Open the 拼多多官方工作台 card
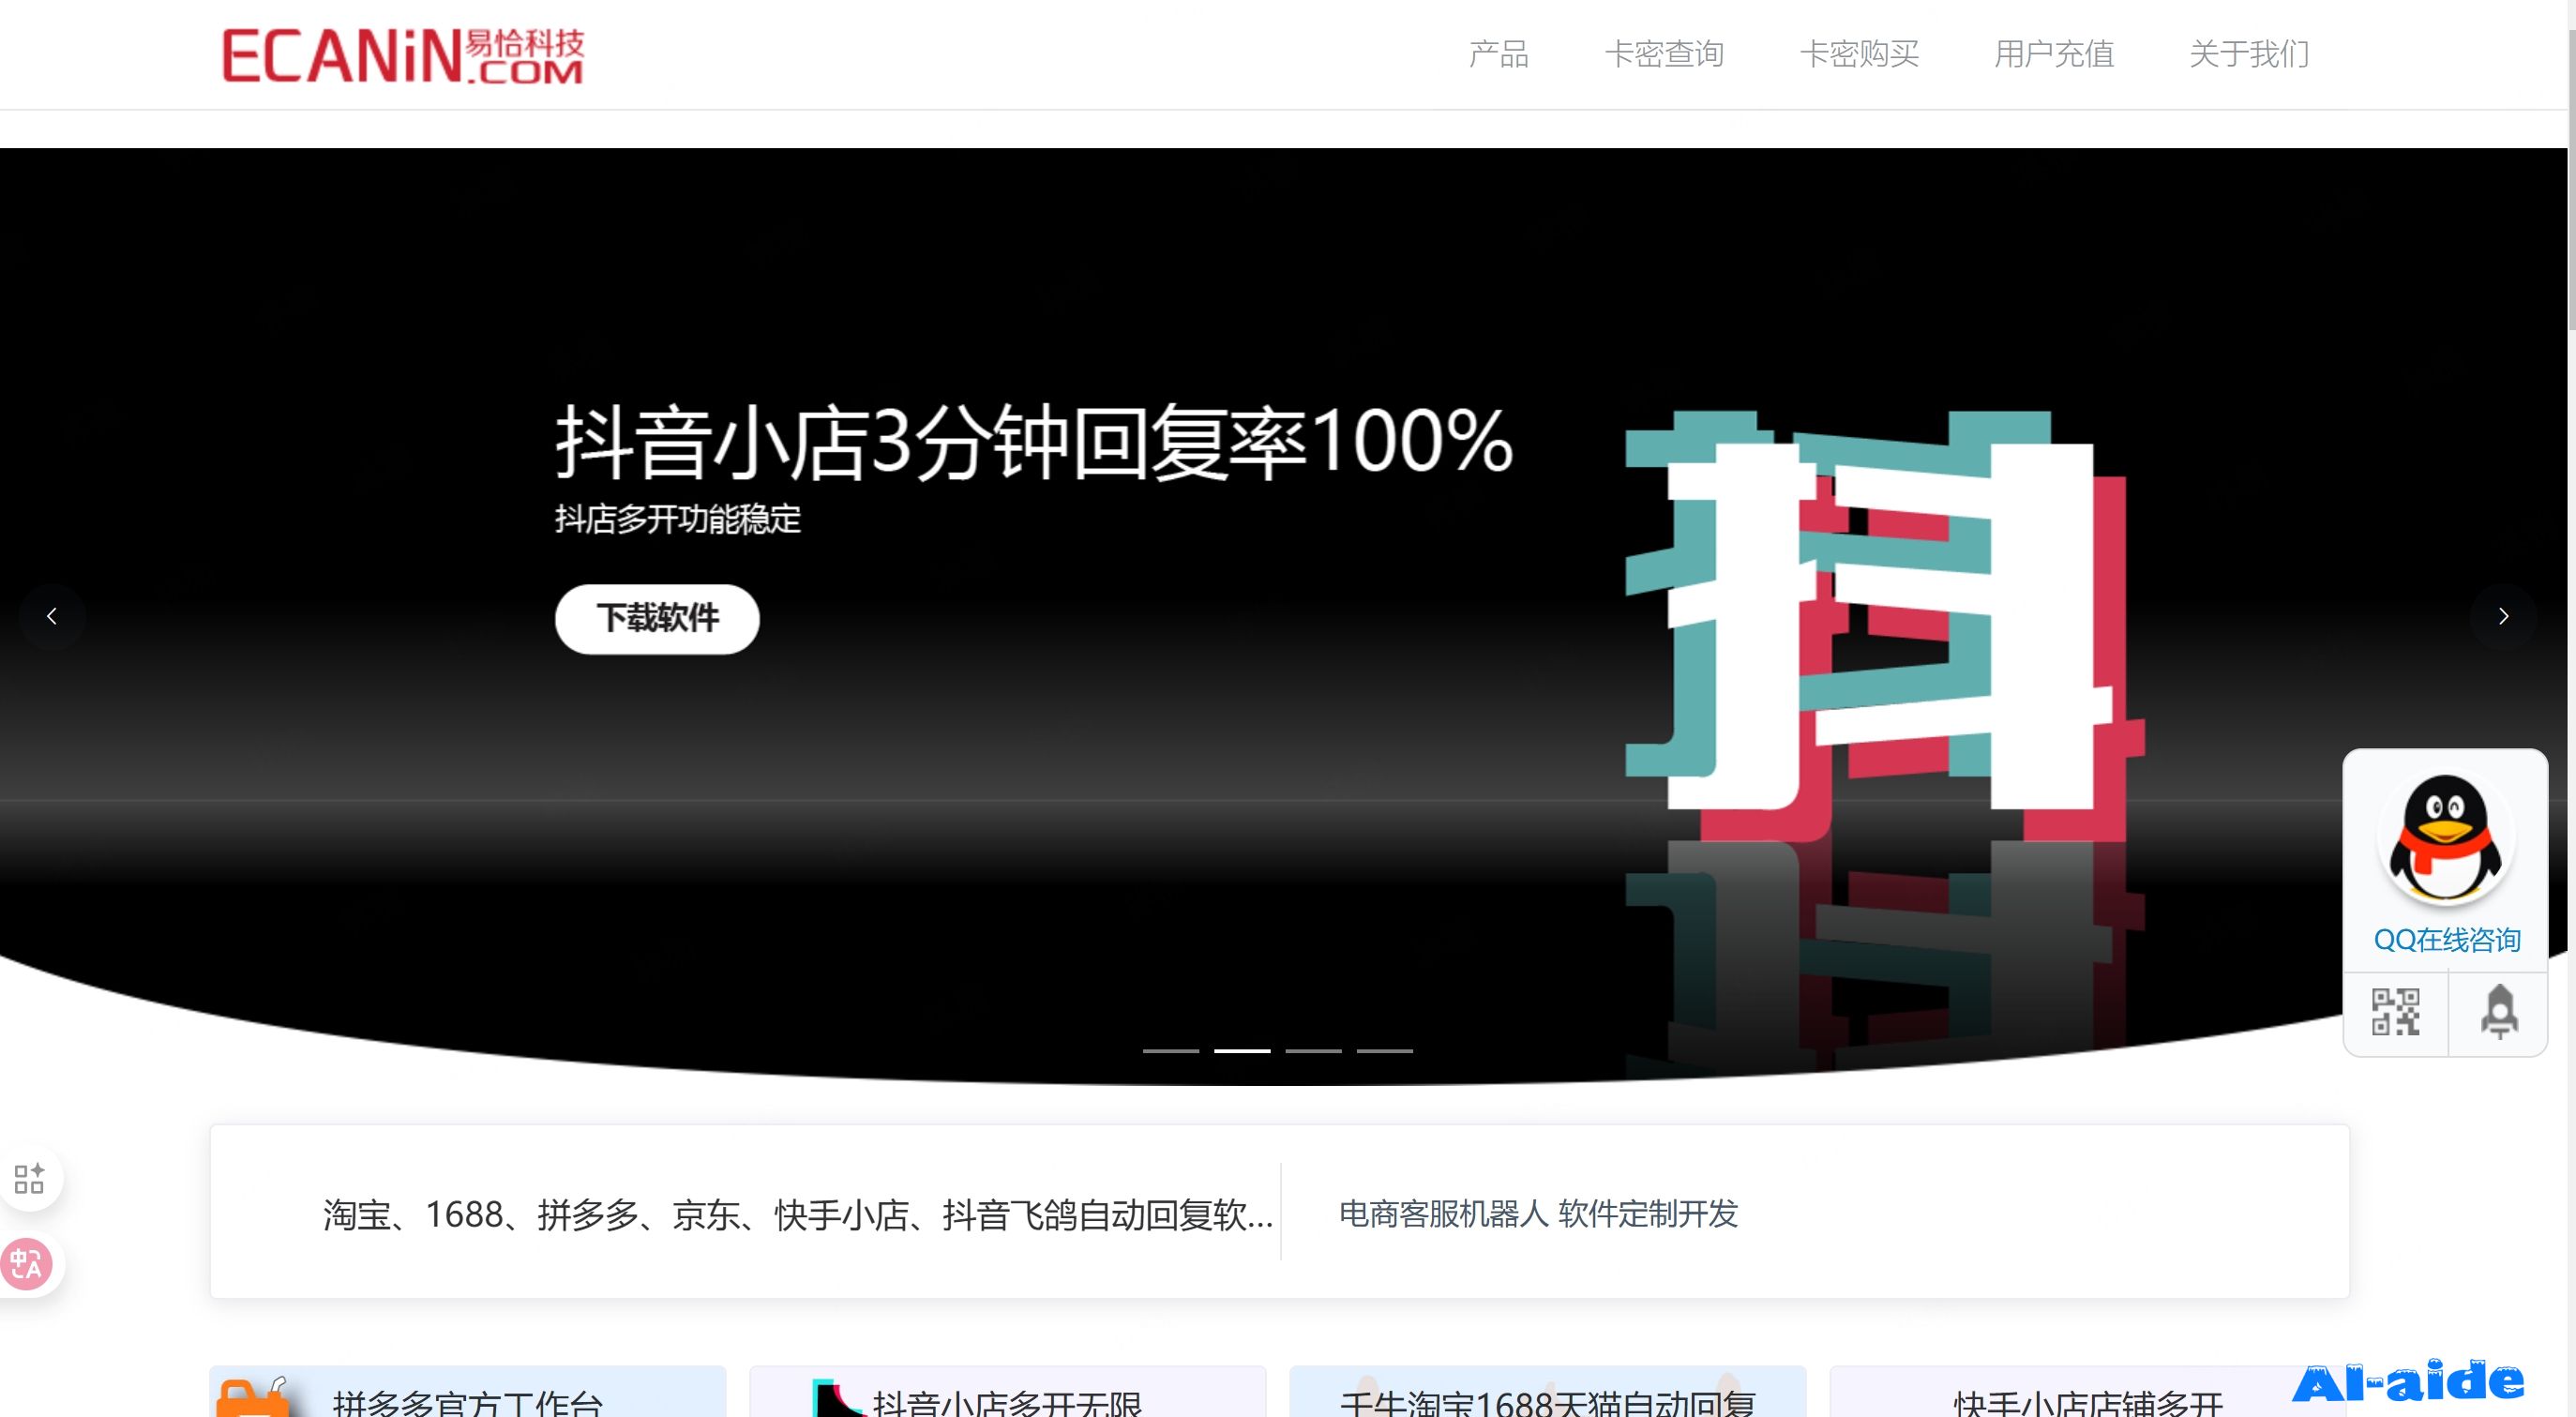This screenshot has height=1417, width=2576. click(467, 1393)
